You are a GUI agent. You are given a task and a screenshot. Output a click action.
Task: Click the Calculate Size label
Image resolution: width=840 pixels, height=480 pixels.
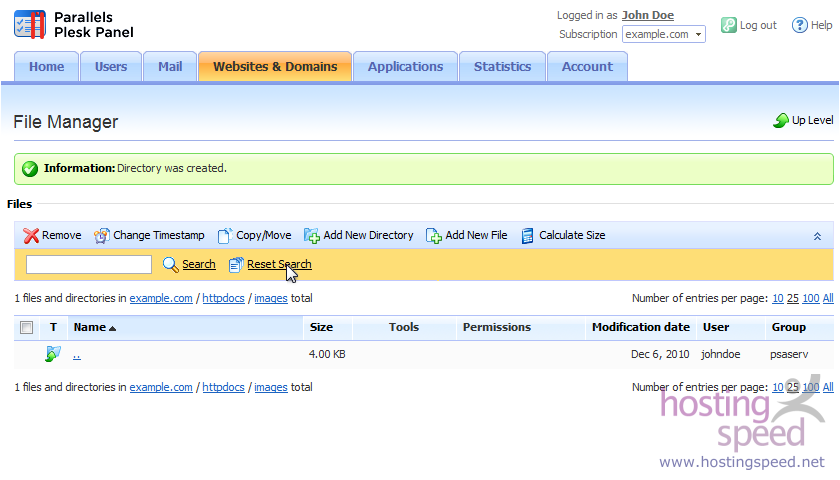coord(572,235)
